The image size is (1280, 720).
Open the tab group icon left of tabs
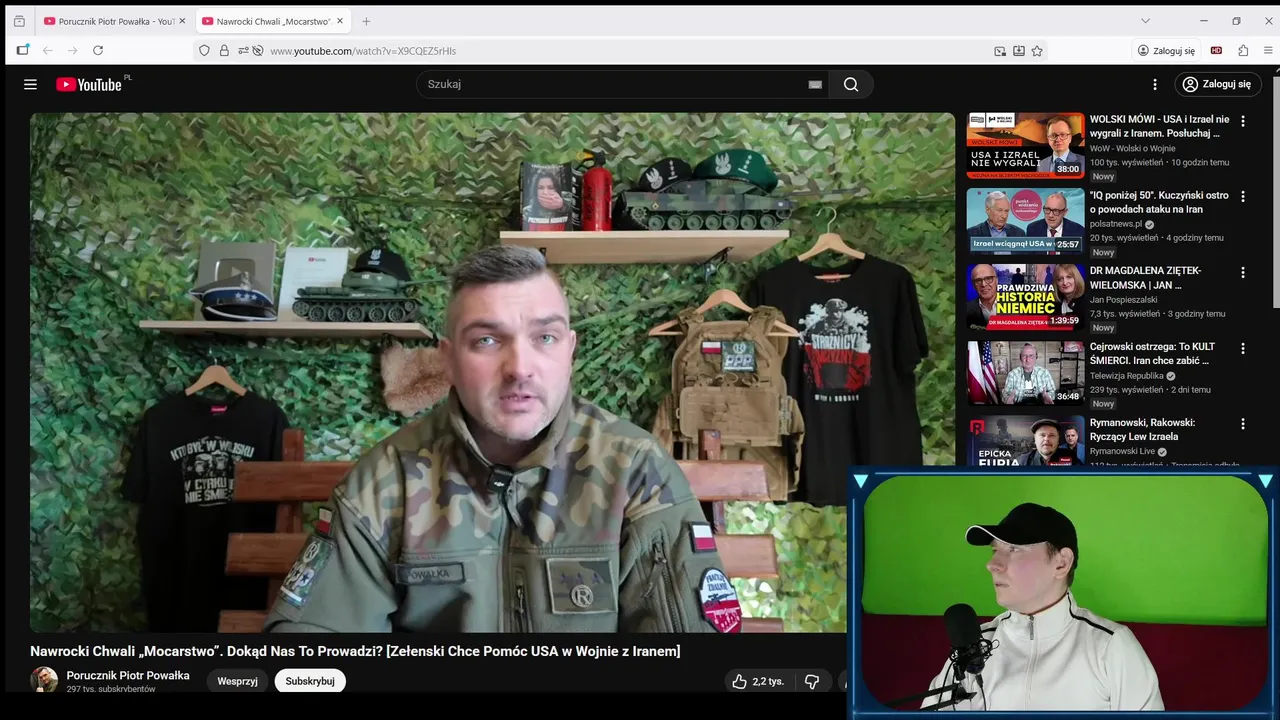(x=19, y=21)
